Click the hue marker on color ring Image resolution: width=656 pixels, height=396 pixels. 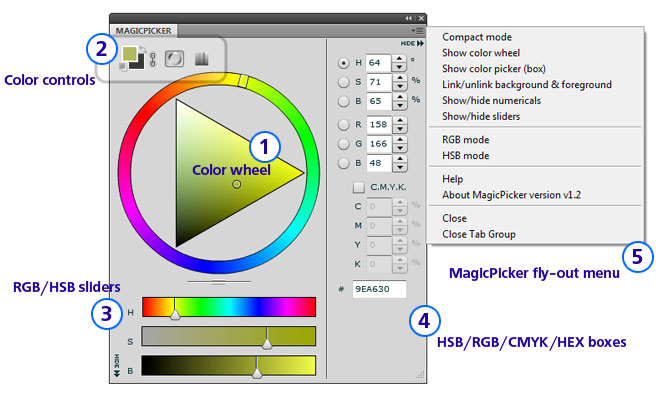click(242, 81)
